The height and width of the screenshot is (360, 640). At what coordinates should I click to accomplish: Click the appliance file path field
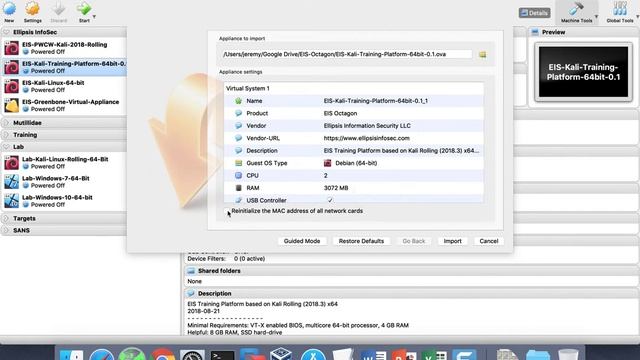coord(347,54)
